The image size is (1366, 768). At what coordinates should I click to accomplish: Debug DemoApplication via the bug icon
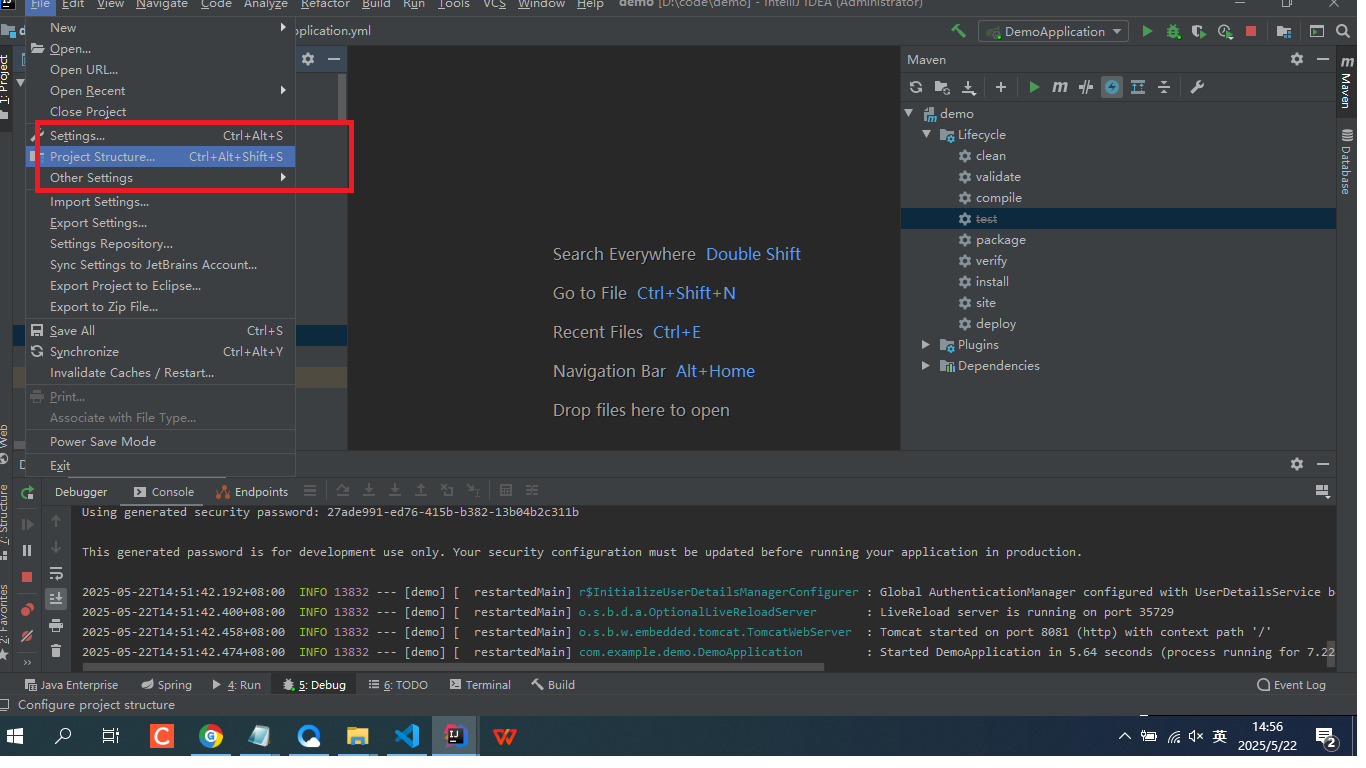click(1173, 31)
